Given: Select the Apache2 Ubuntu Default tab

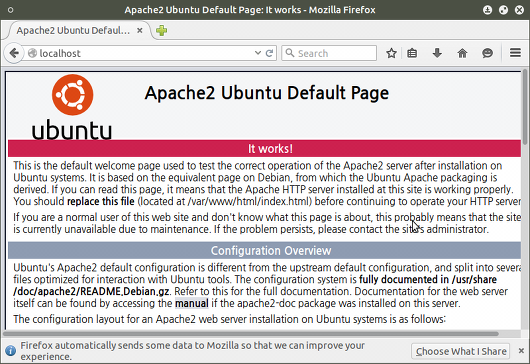Looking at the screenshot, I should click(73, 30).
